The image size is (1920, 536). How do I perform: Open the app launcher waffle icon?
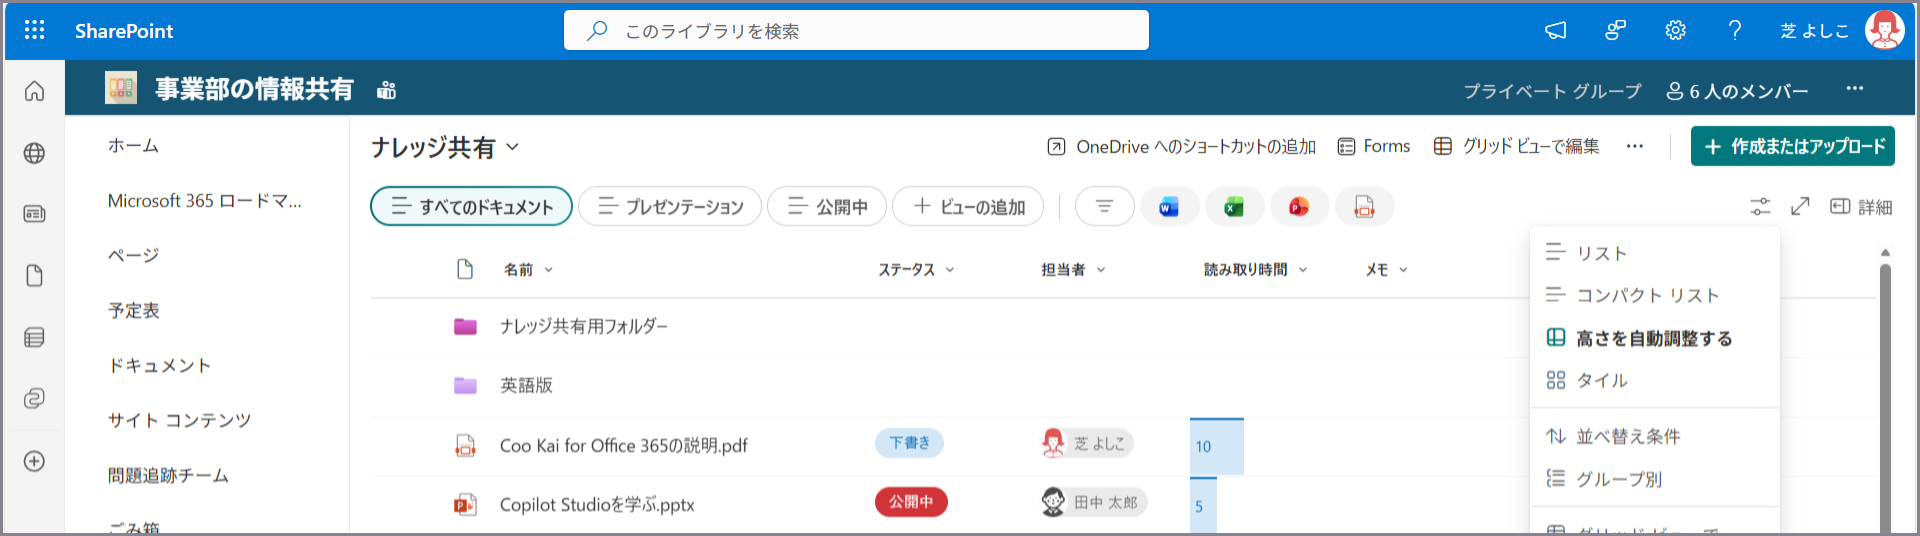pos(34,30)
